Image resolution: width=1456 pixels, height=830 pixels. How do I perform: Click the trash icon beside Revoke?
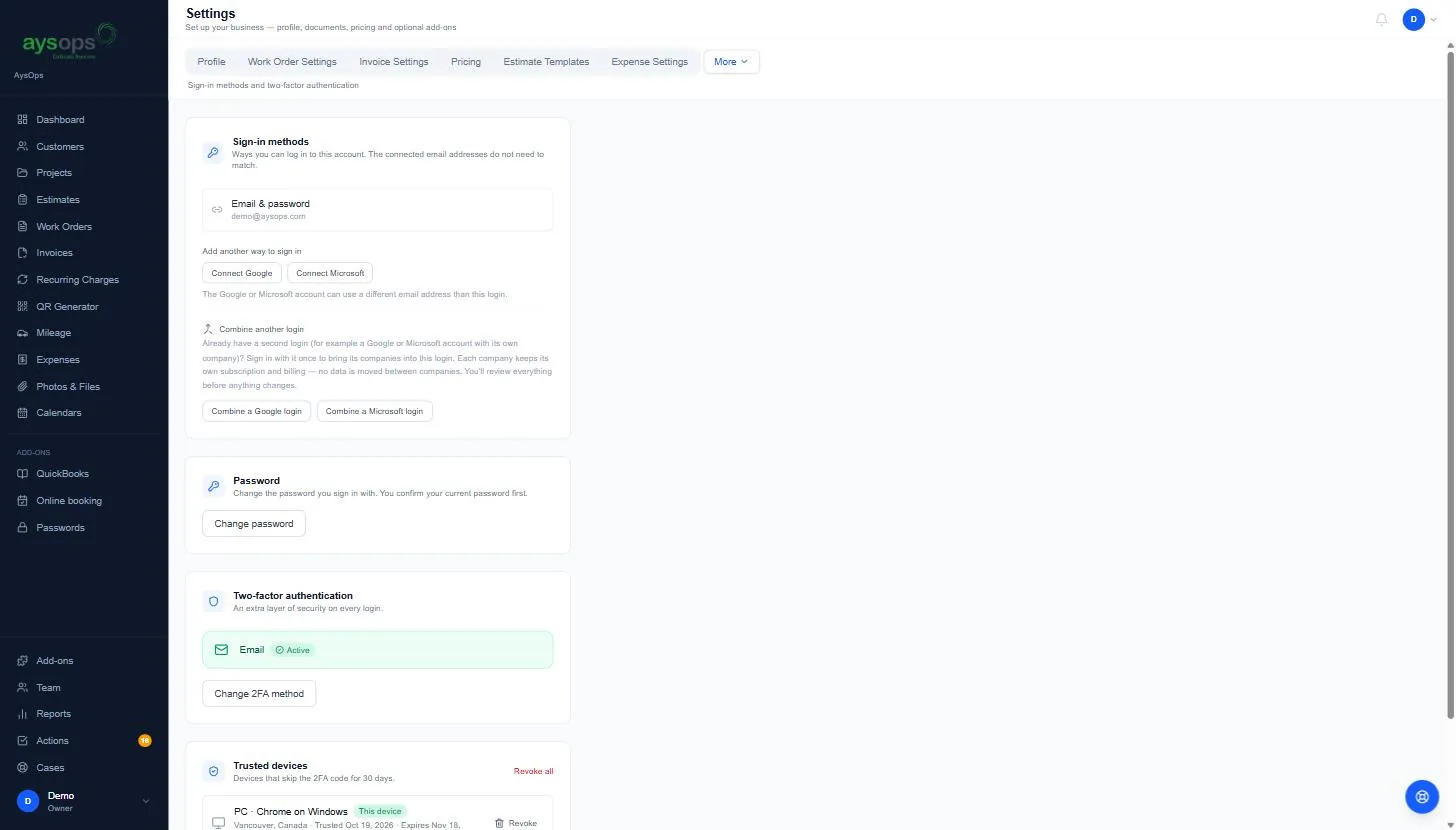click(x=499, y=823)
